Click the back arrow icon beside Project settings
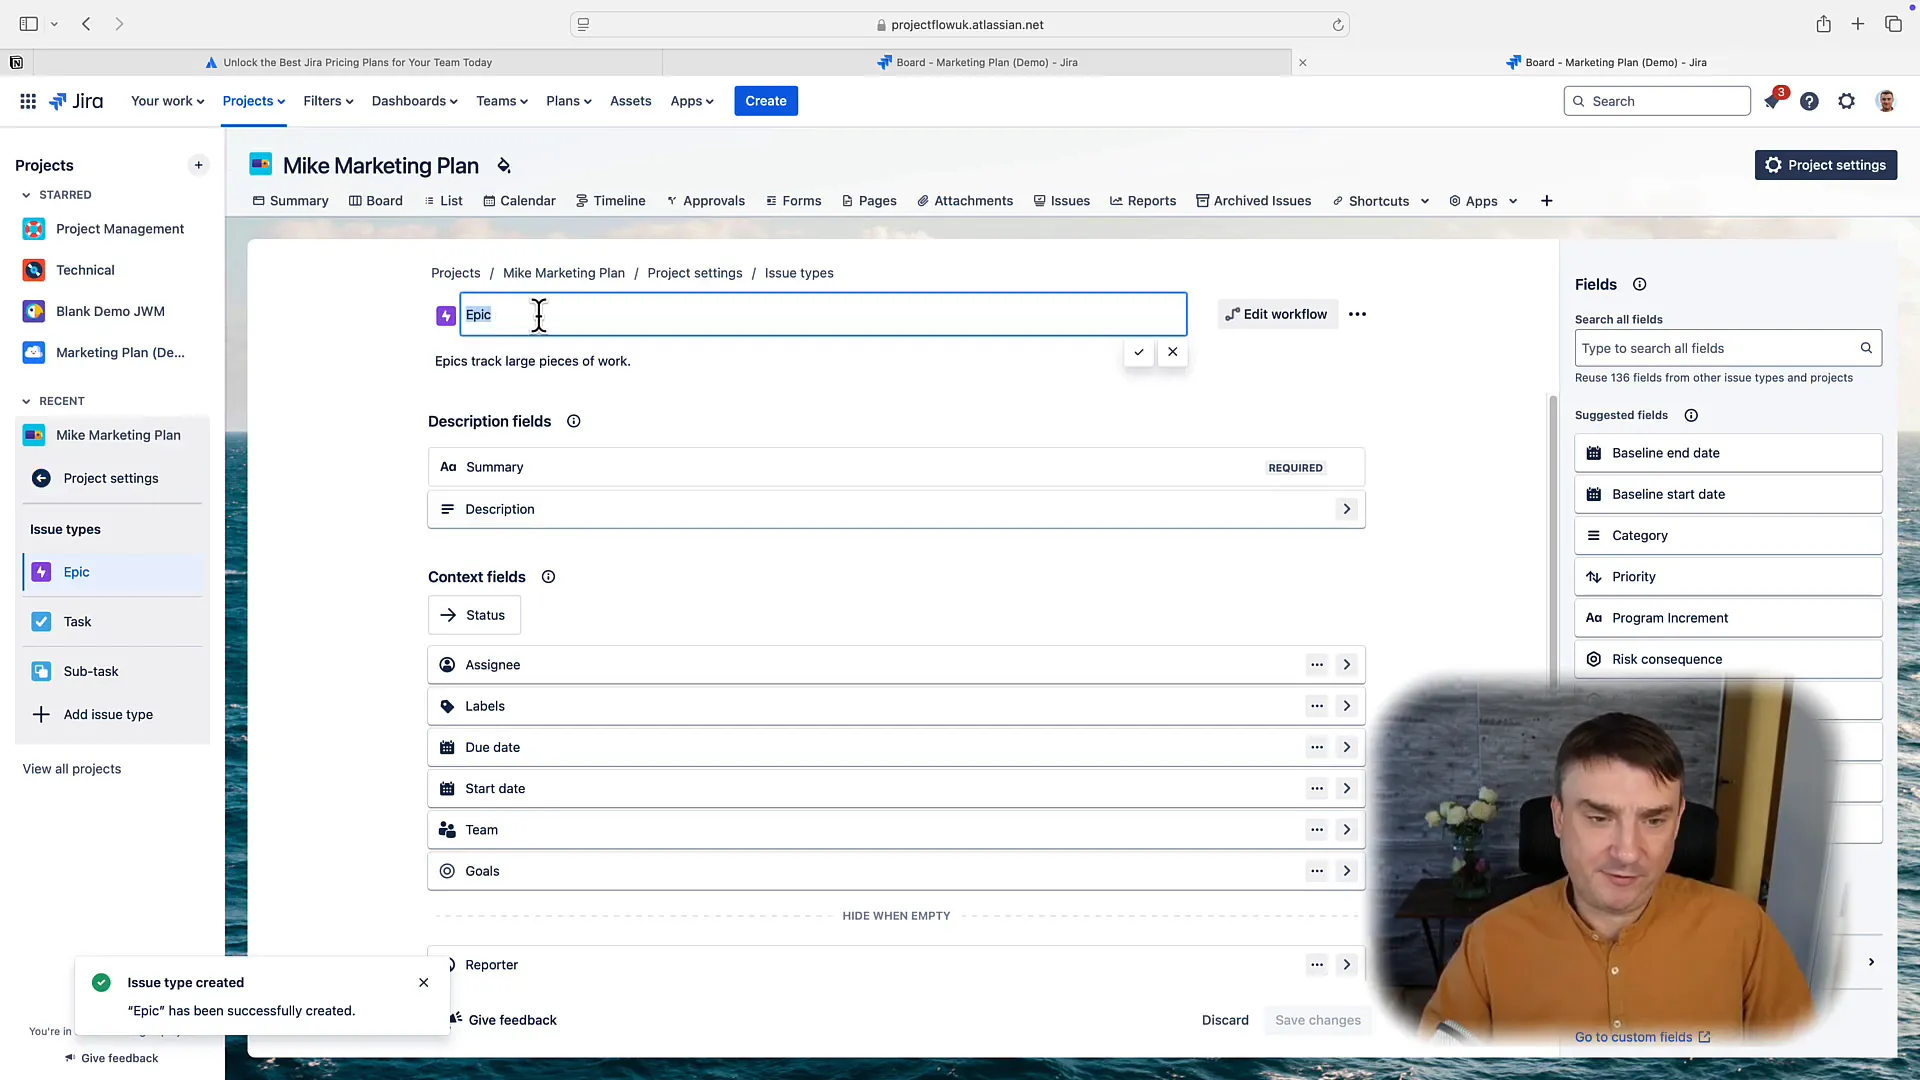 (x=41, y=478)
